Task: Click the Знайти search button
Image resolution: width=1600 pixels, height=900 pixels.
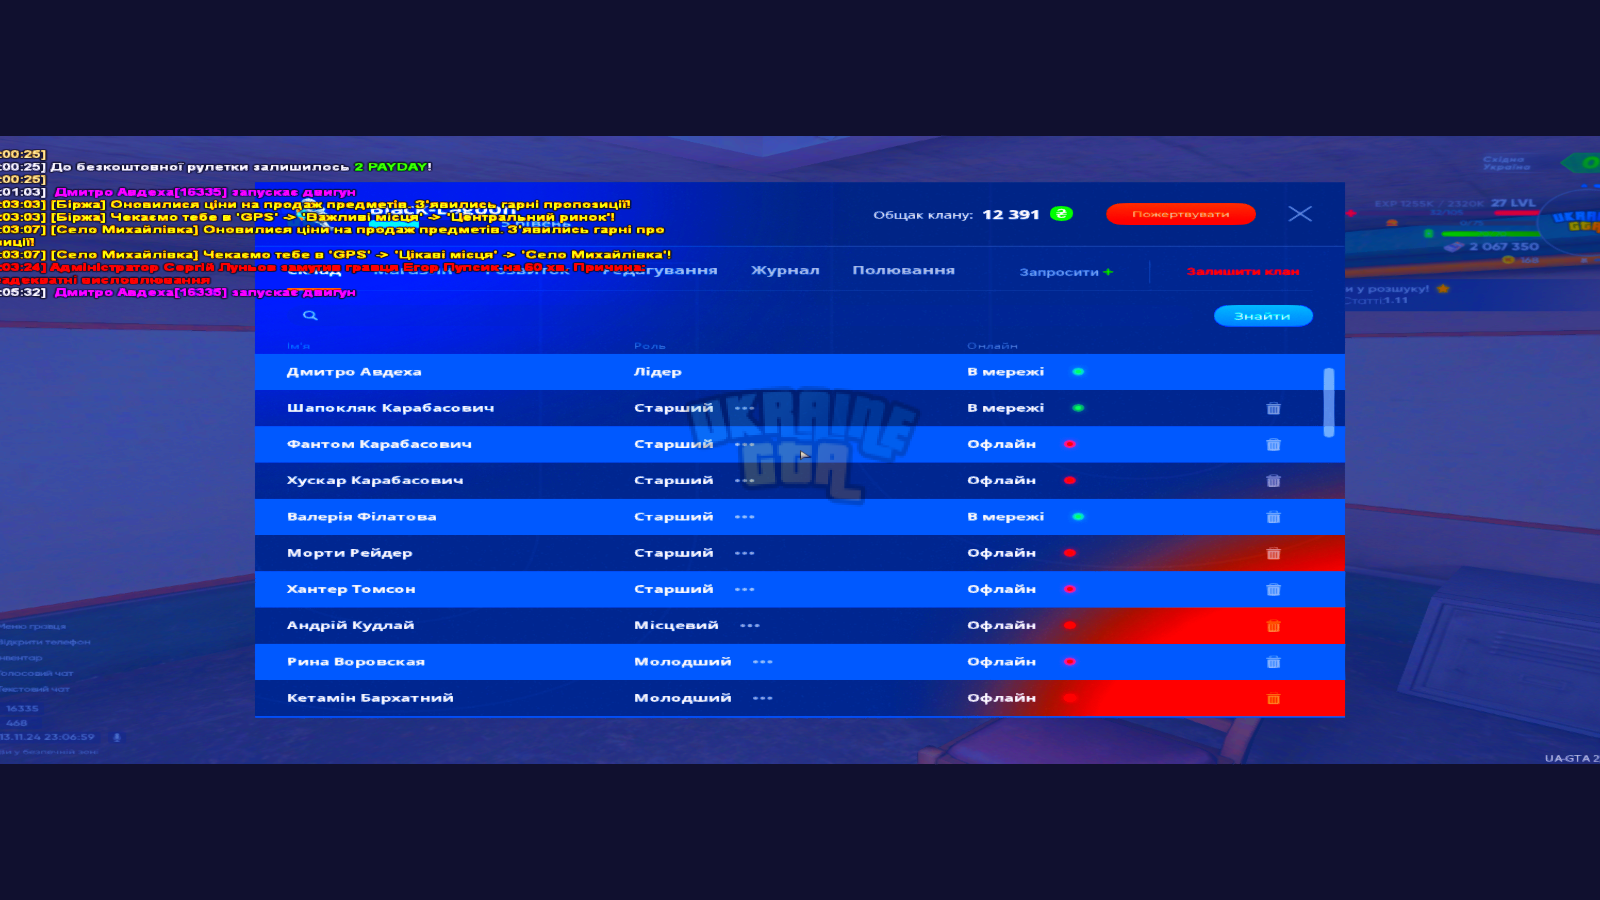Action: (1263, 316)
